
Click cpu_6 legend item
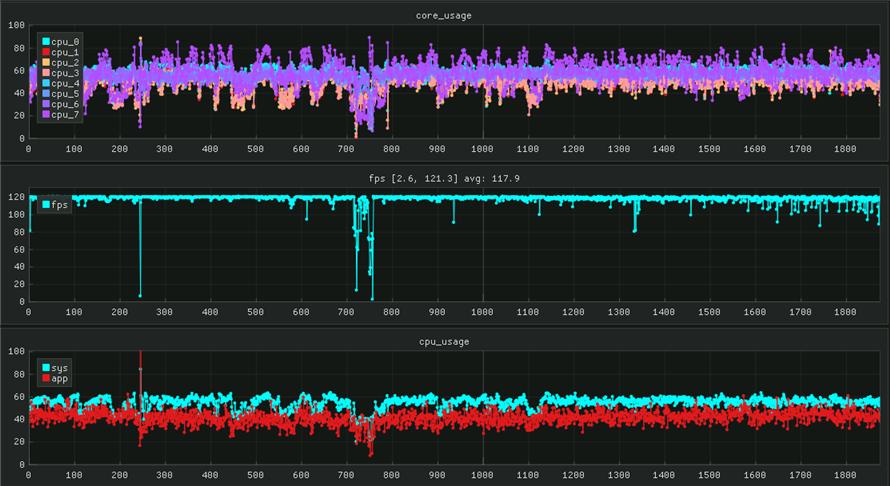pyautogui.click(x=64, y=105)
